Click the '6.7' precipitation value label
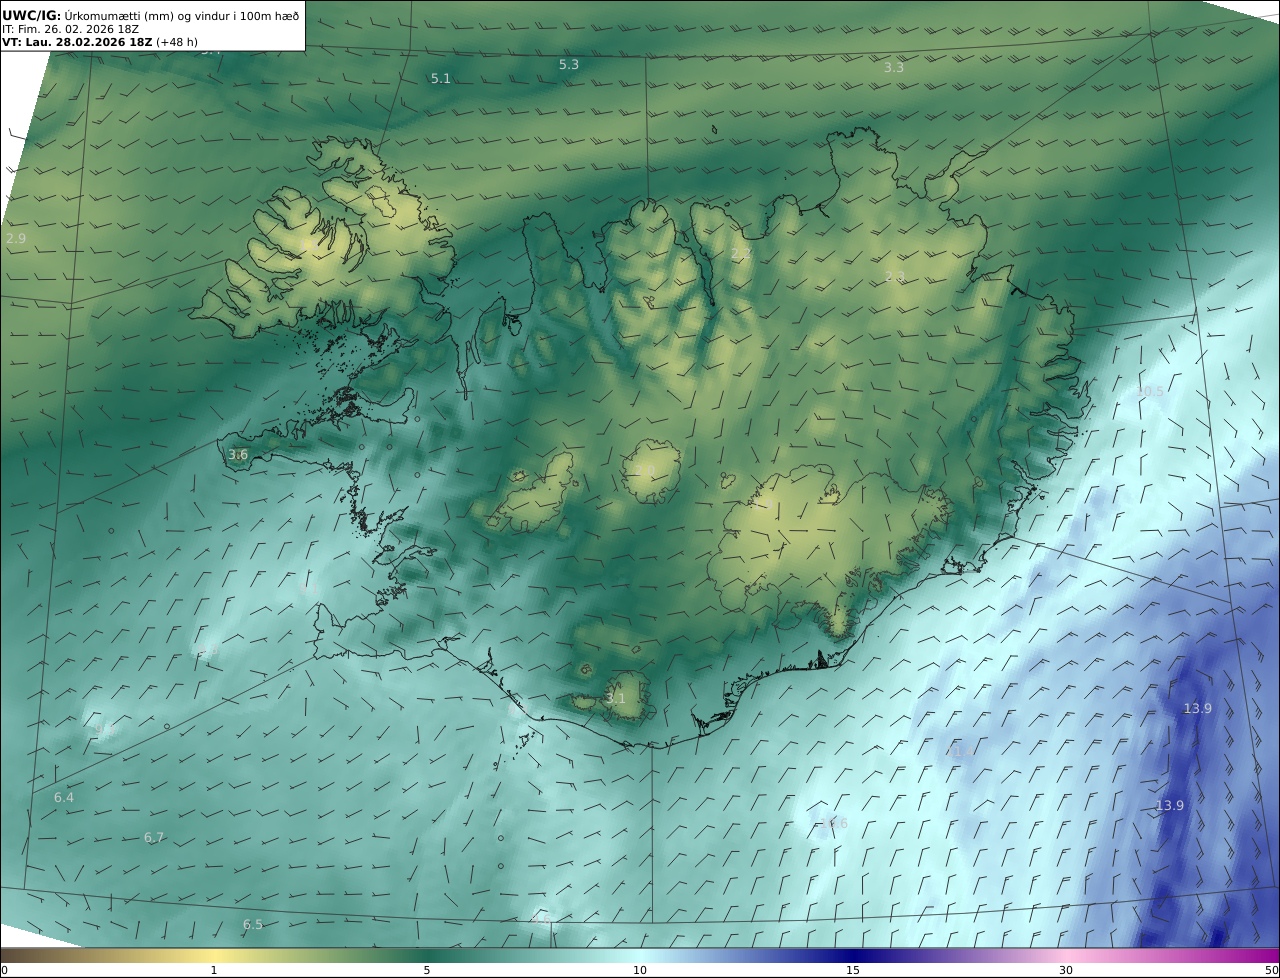Image resolution: width=1280 pixels, height=978 pixels. point(154,837)
